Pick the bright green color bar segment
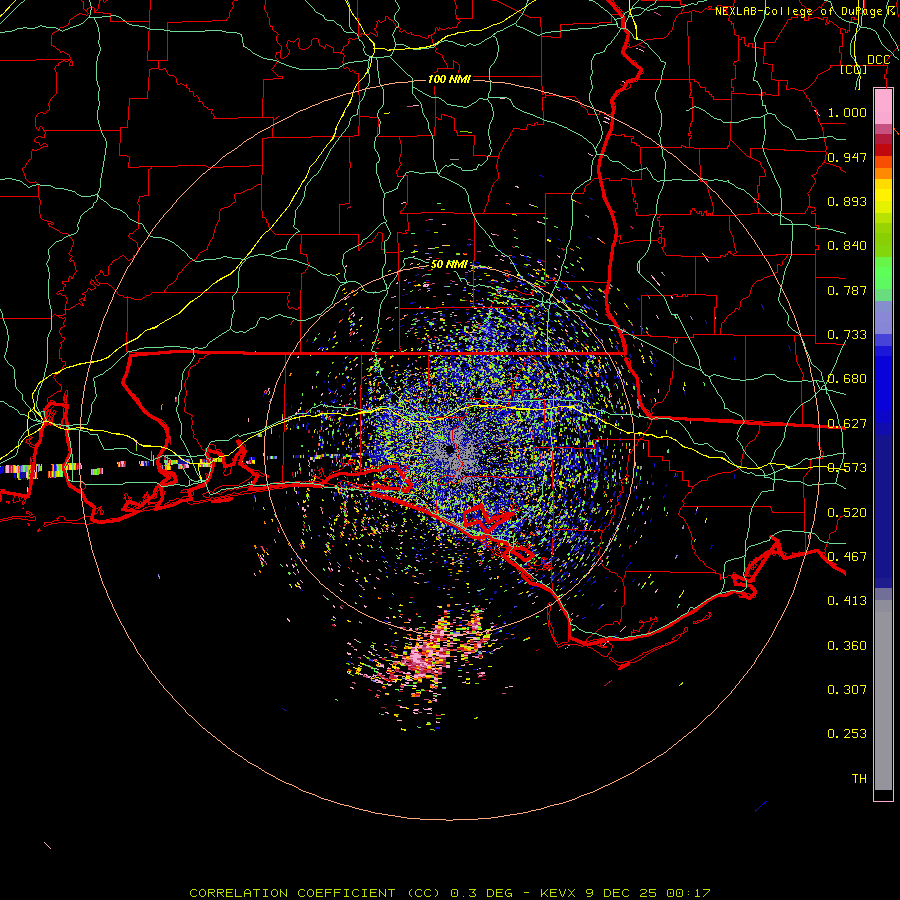Viewport: 900px width, 900px height. pos(883,273)
